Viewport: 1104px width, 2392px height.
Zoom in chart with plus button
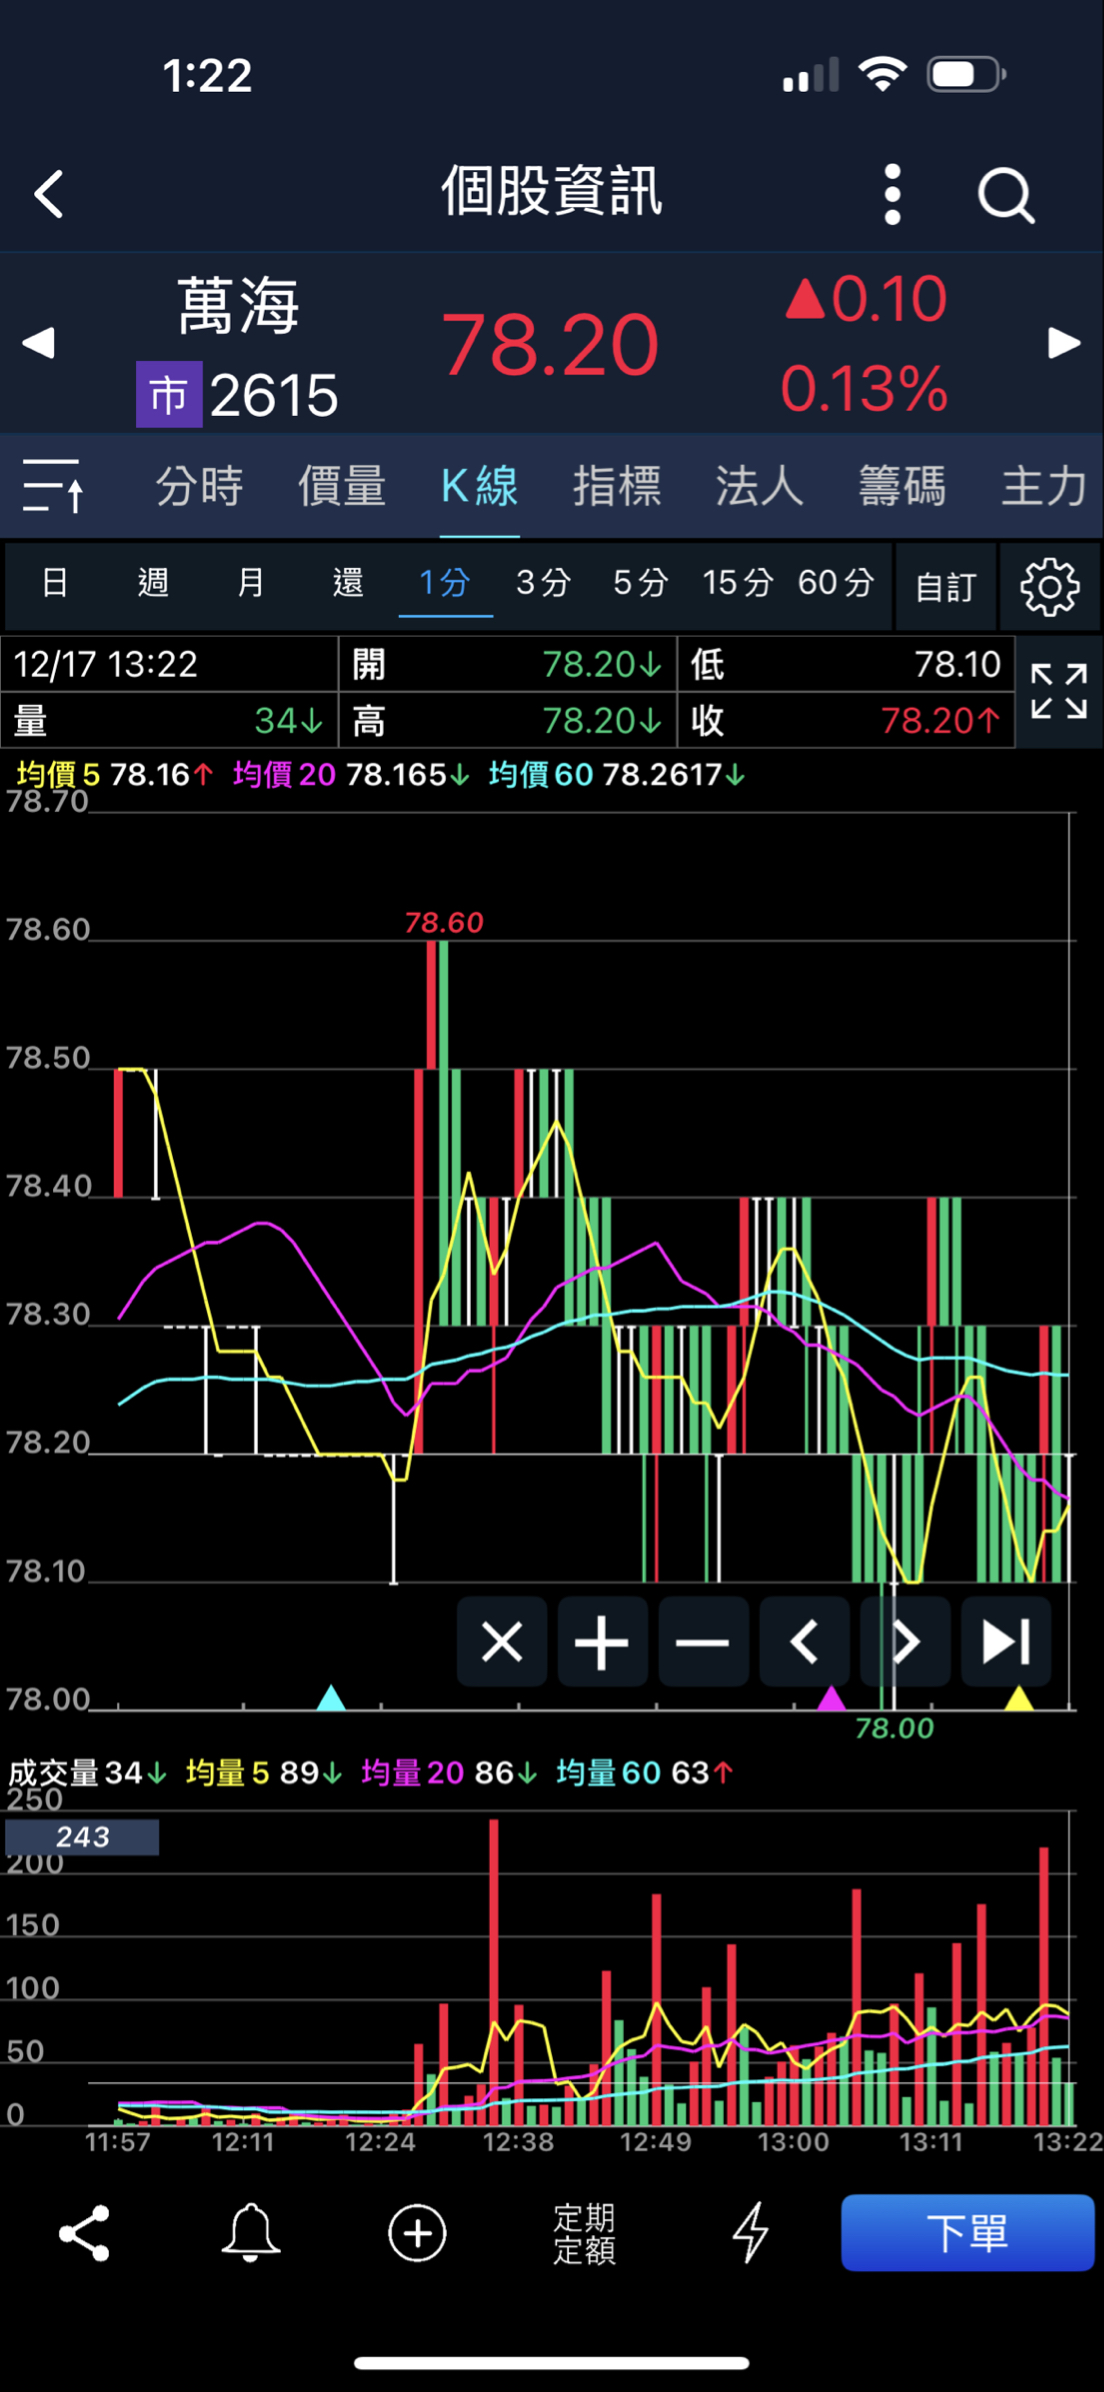602,1642
